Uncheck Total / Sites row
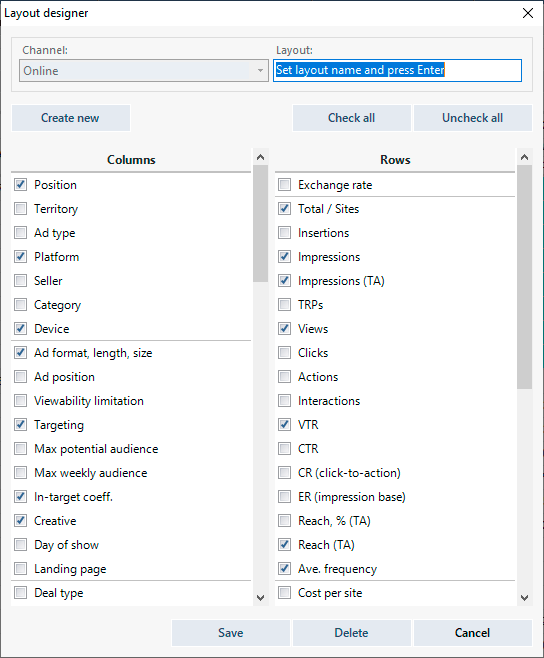The width and height of the screenshot is (544, 658). [x=285, y=209]
